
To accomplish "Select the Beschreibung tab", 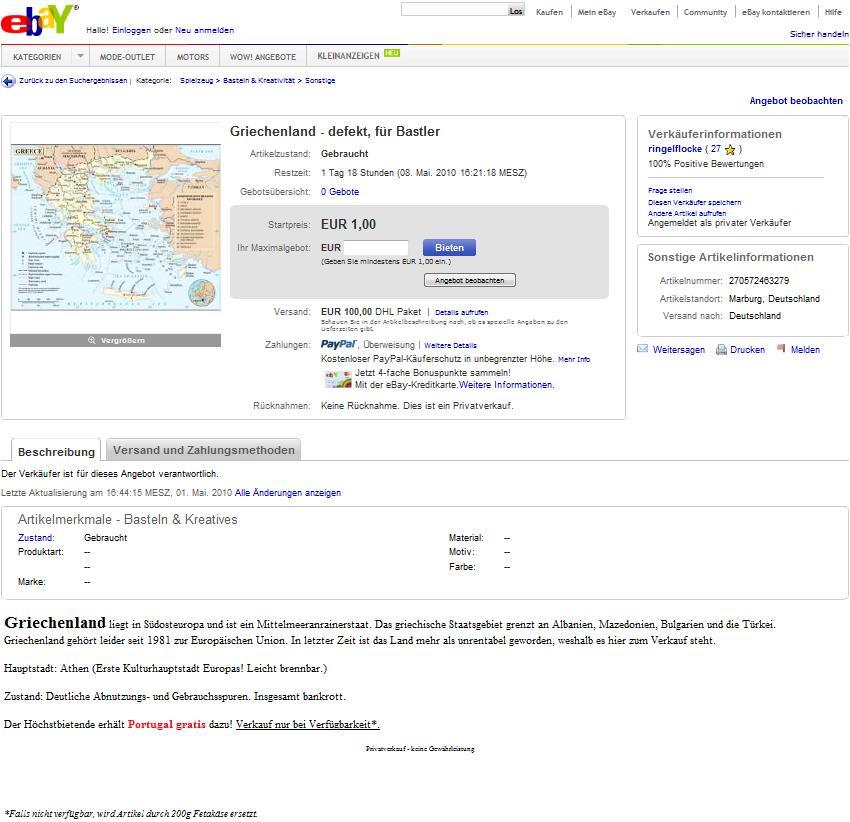I will [x=56, y=452].
